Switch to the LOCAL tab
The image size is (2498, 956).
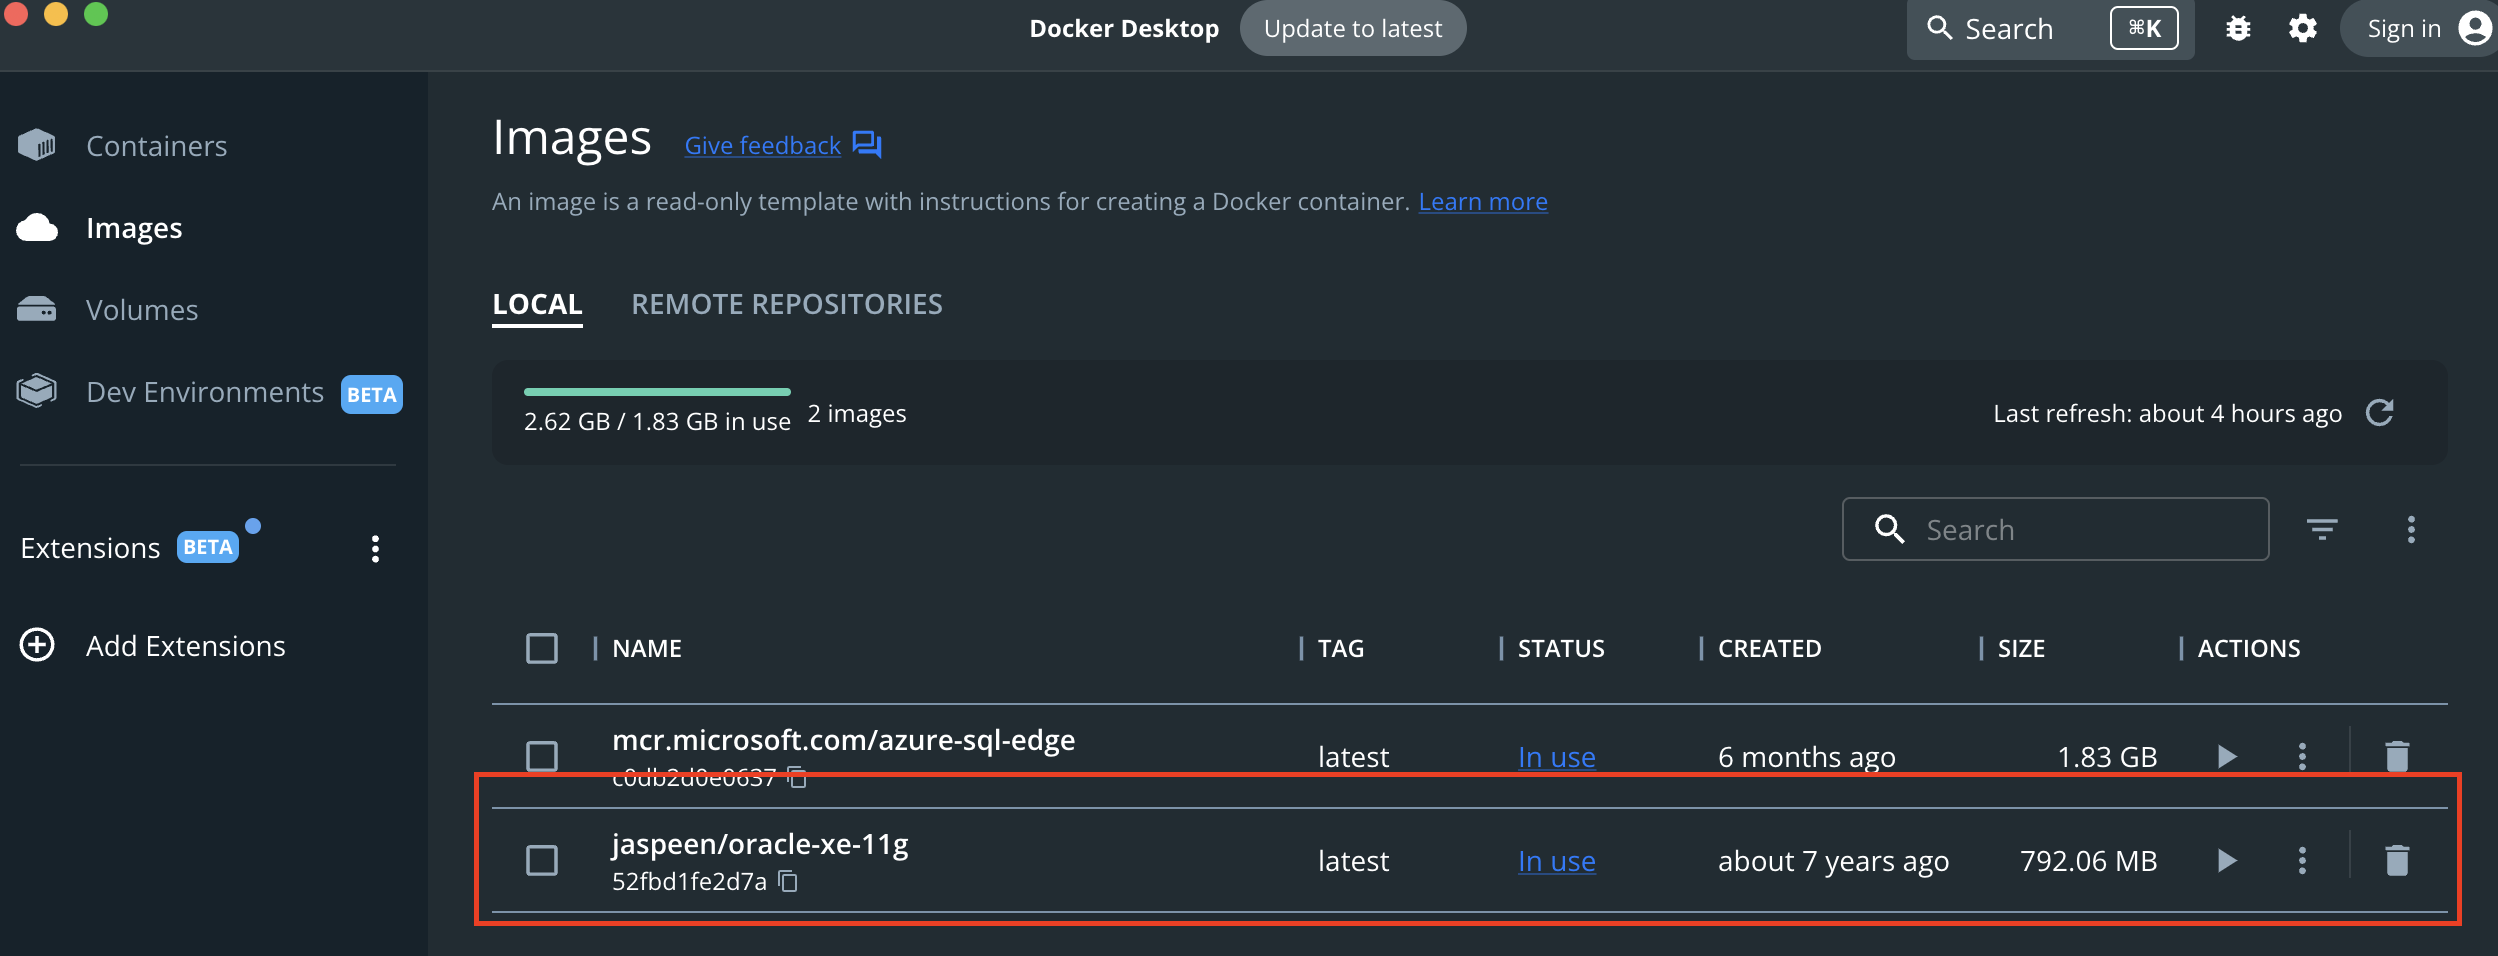pyautogui.click(x=537, y=304)
